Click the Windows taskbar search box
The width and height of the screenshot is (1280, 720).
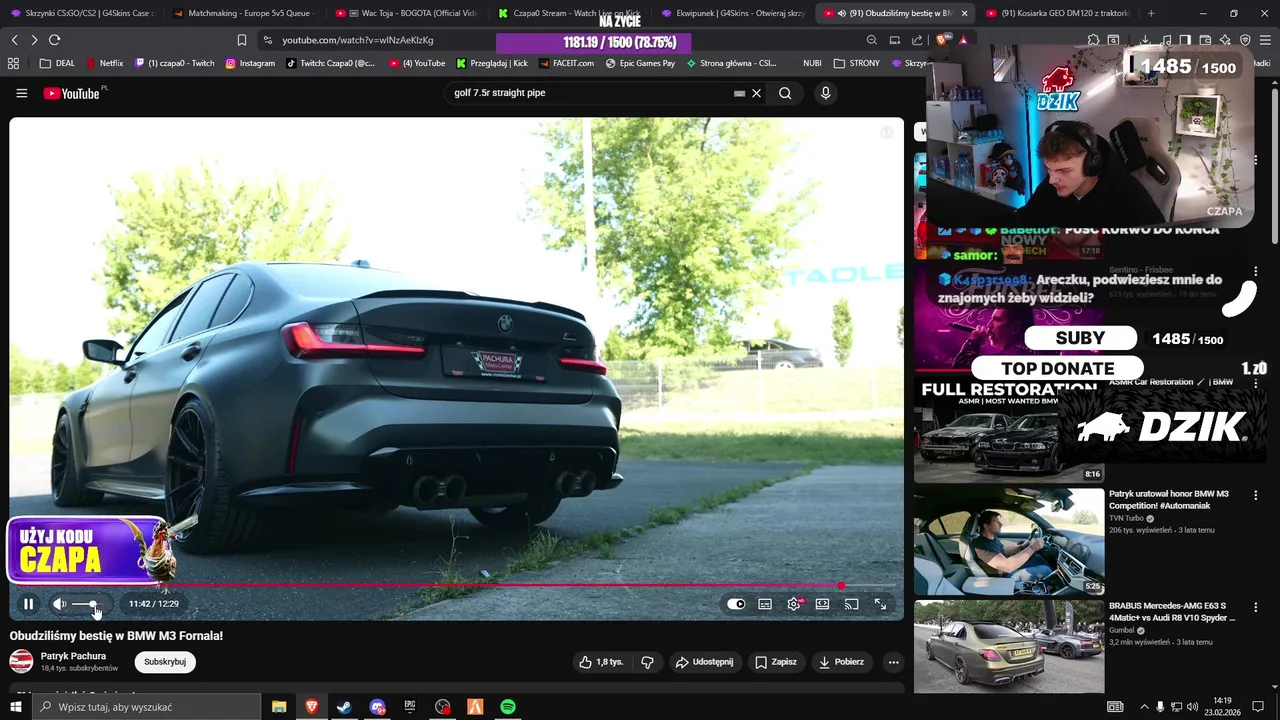(x=146, y=707)
